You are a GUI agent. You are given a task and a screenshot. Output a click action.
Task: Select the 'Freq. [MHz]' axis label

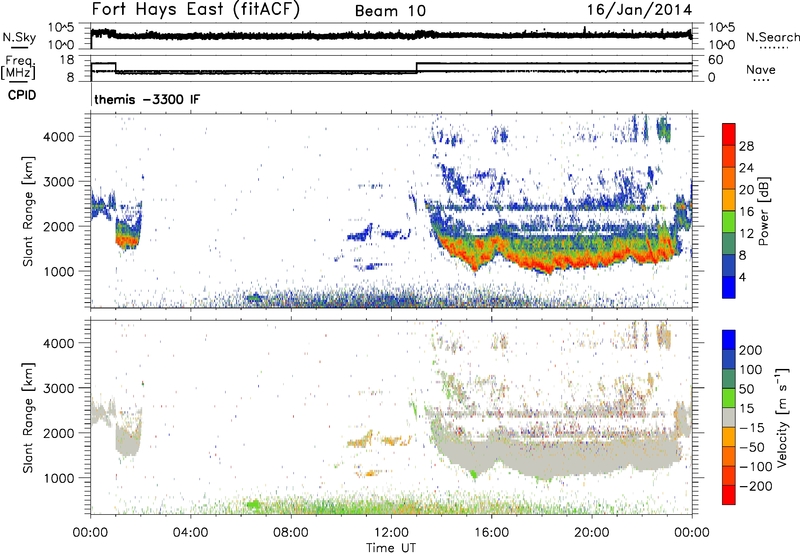click(x=18, y=67)
